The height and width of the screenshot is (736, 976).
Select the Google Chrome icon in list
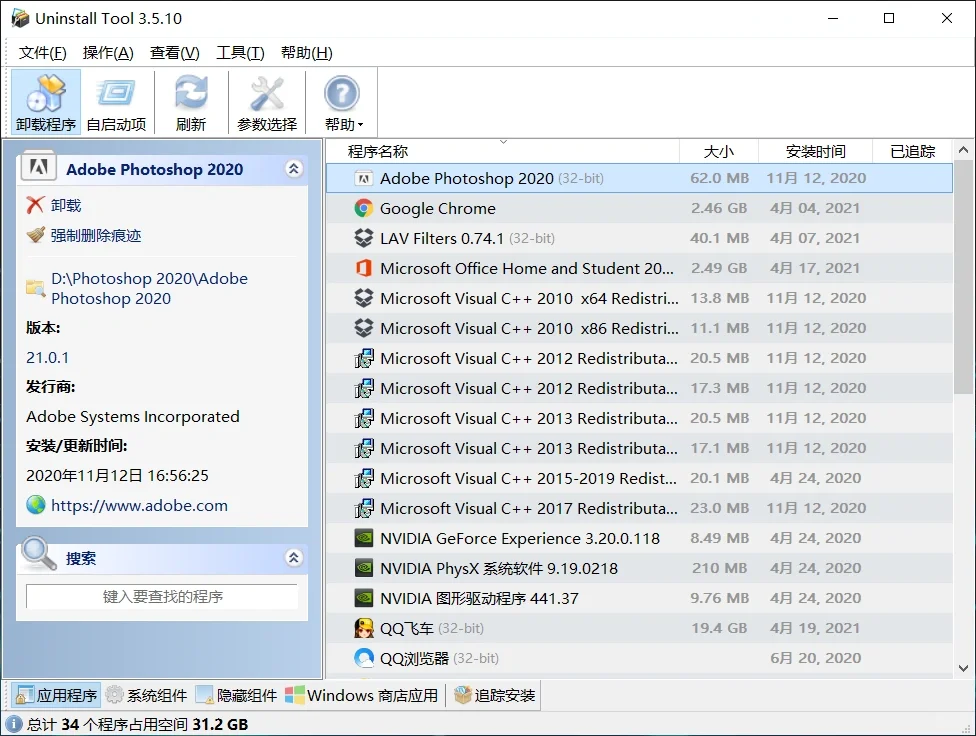[364, 209]
